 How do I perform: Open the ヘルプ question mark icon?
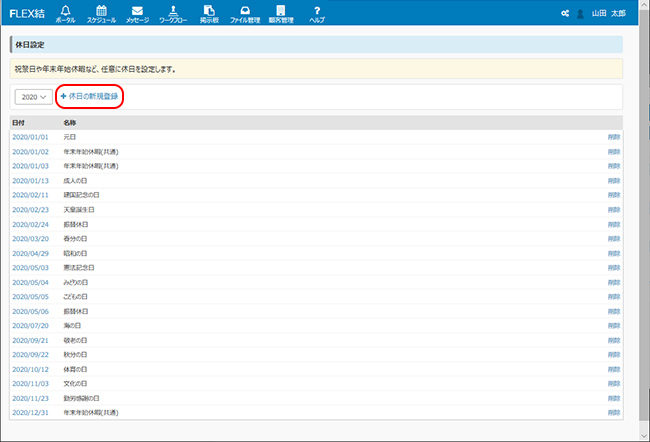pos(317,14)
